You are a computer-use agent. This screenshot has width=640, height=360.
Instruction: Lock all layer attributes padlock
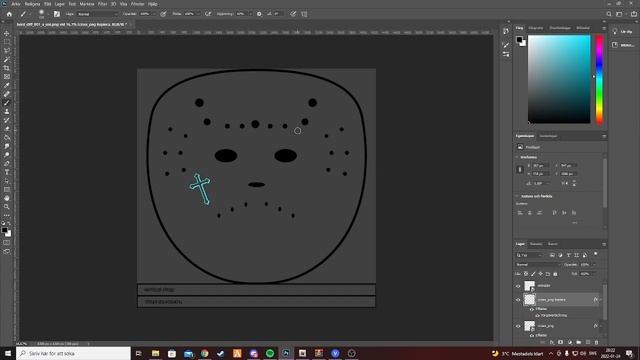click(x=555, y=274)
